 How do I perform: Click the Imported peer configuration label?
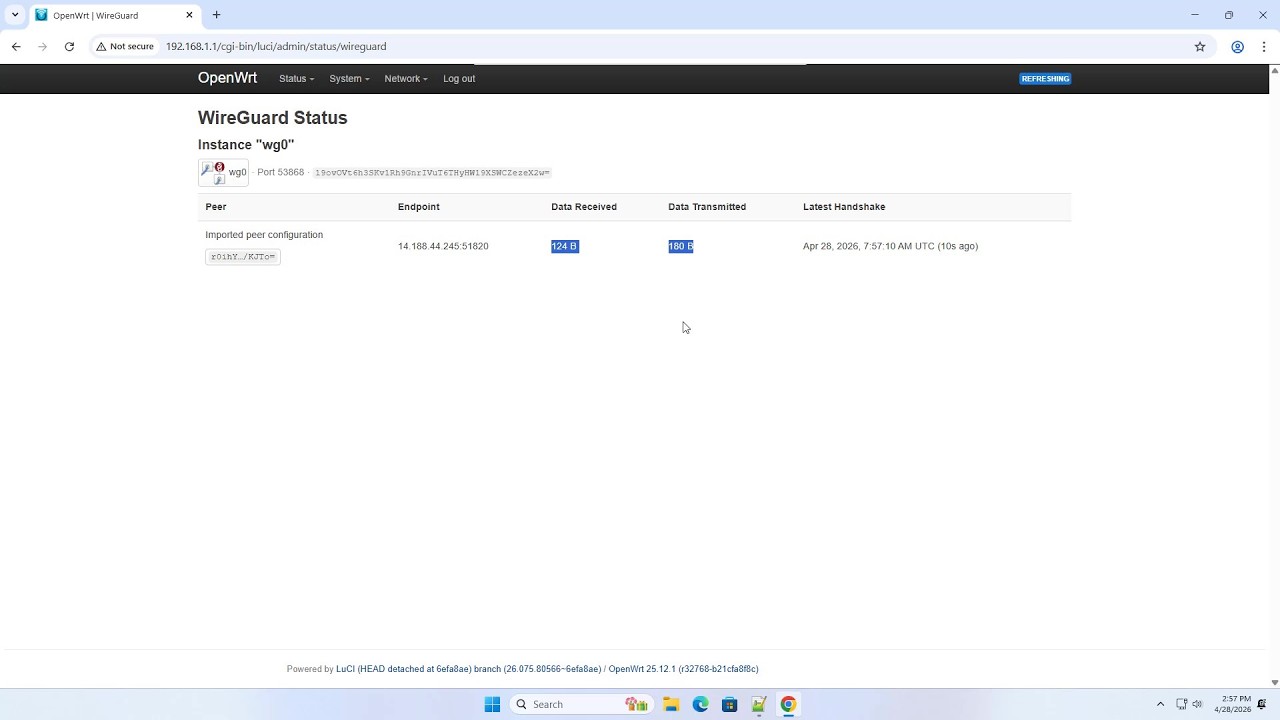[x=264, y=234]
